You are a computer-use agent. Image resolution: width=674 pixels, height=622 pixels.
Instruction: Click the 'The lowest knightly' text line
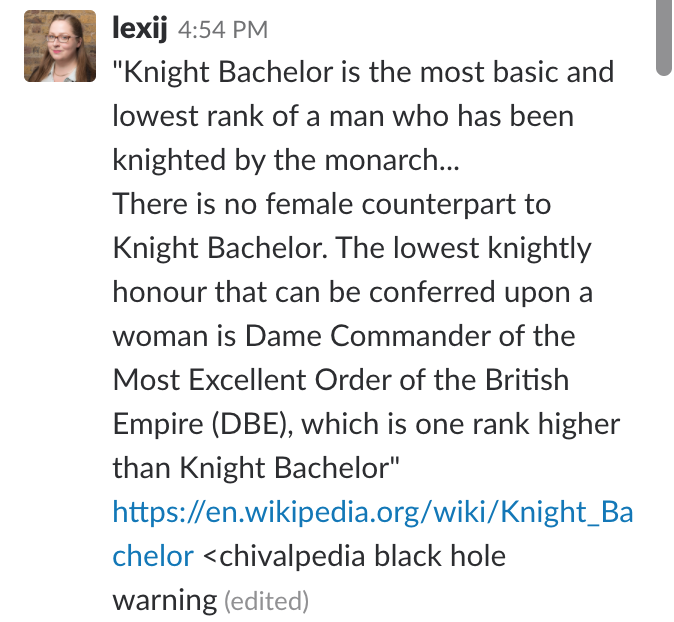pos(464,248)
